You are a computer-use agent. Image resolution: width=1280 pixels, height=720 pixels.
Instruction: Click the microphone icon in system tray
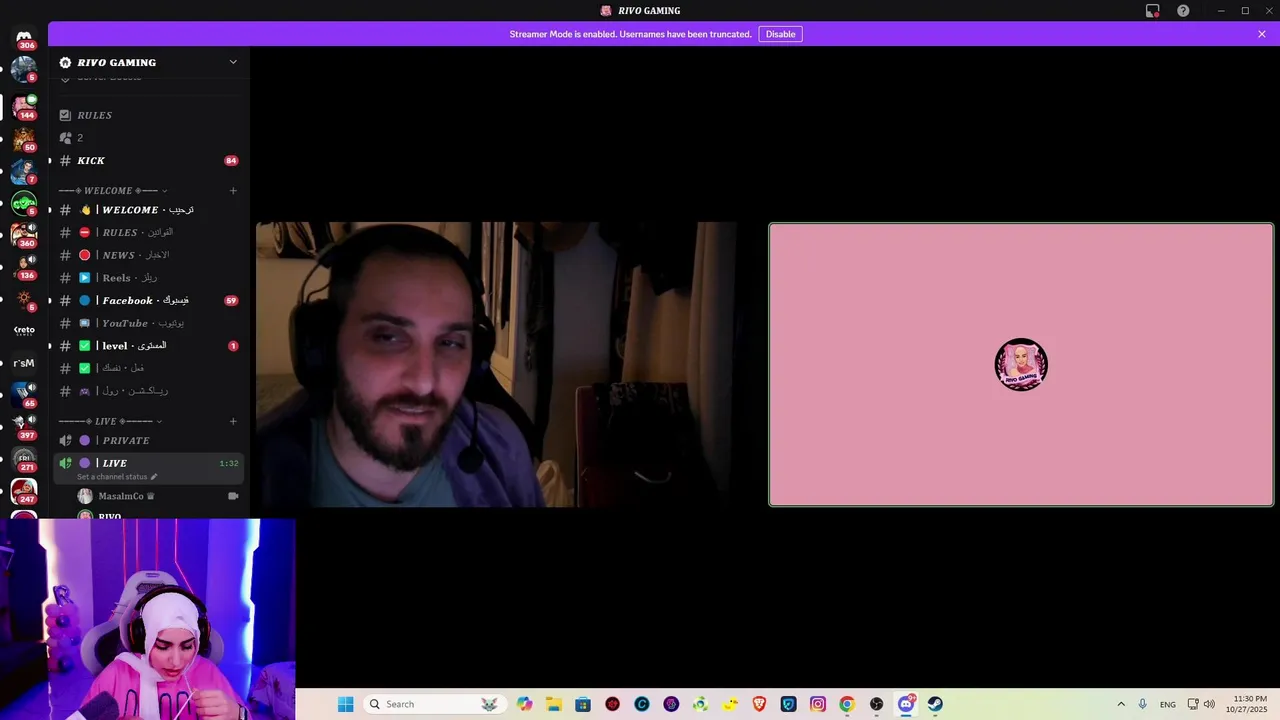(x=1143, y=704)
